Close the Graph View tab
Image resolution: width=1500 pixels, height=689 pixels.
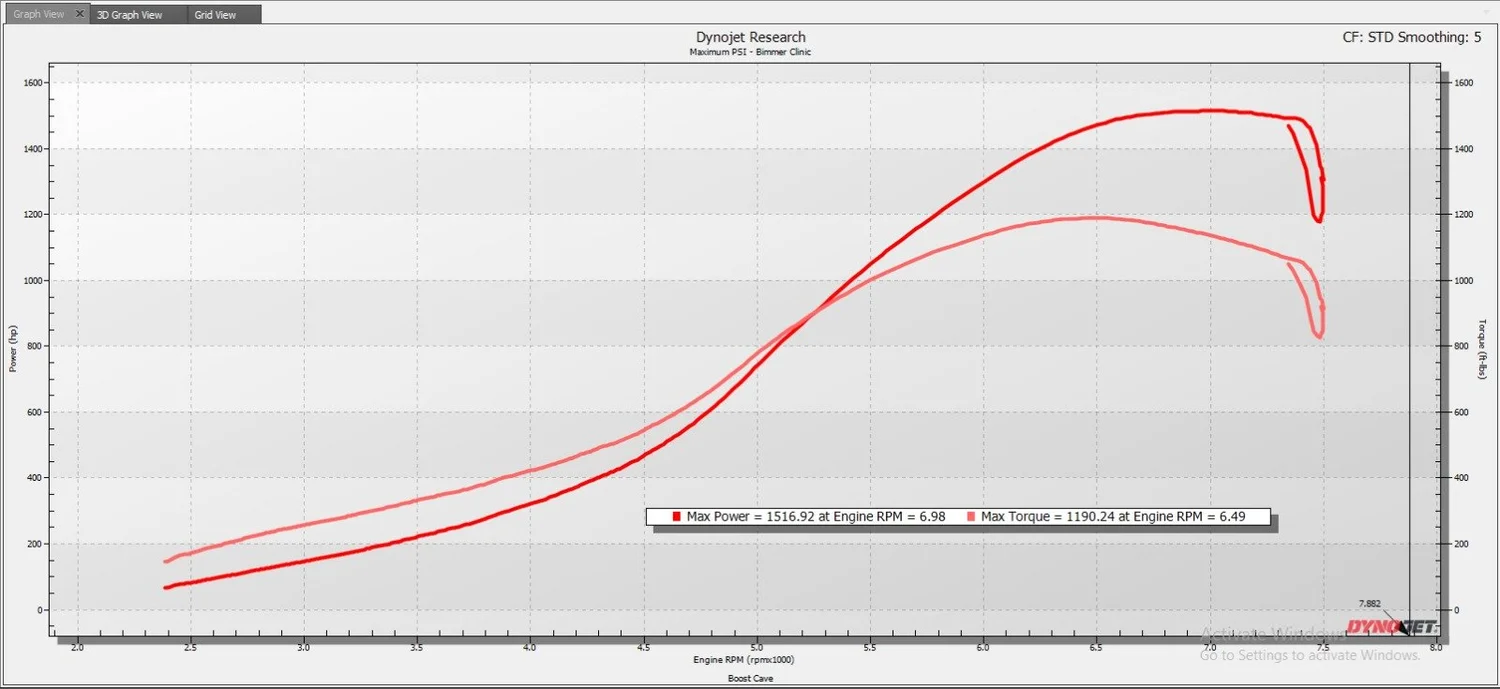(x=81, y=14)
